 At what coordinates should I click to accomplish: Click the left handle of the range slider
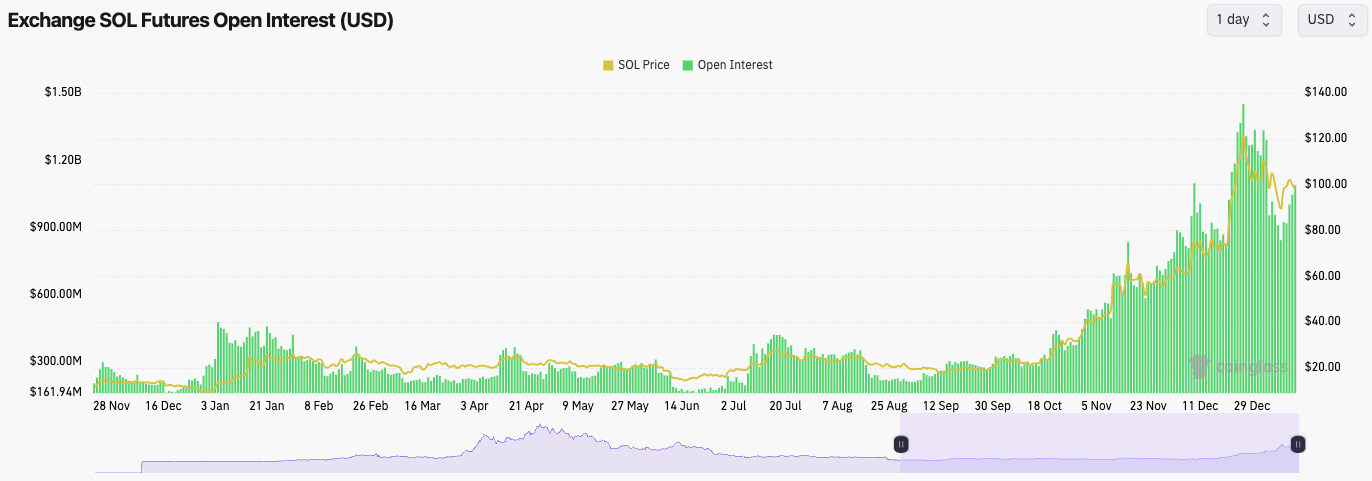tap(901, 444)
